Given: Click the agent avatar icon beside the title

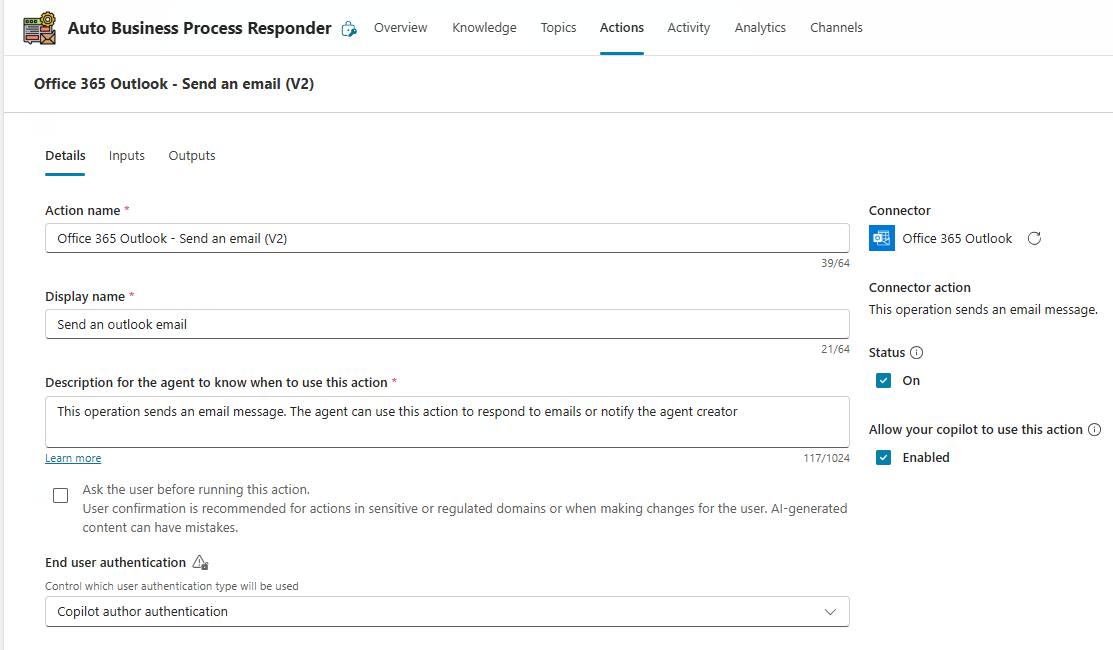Looking at the screenshot, I should pos(39,28).
